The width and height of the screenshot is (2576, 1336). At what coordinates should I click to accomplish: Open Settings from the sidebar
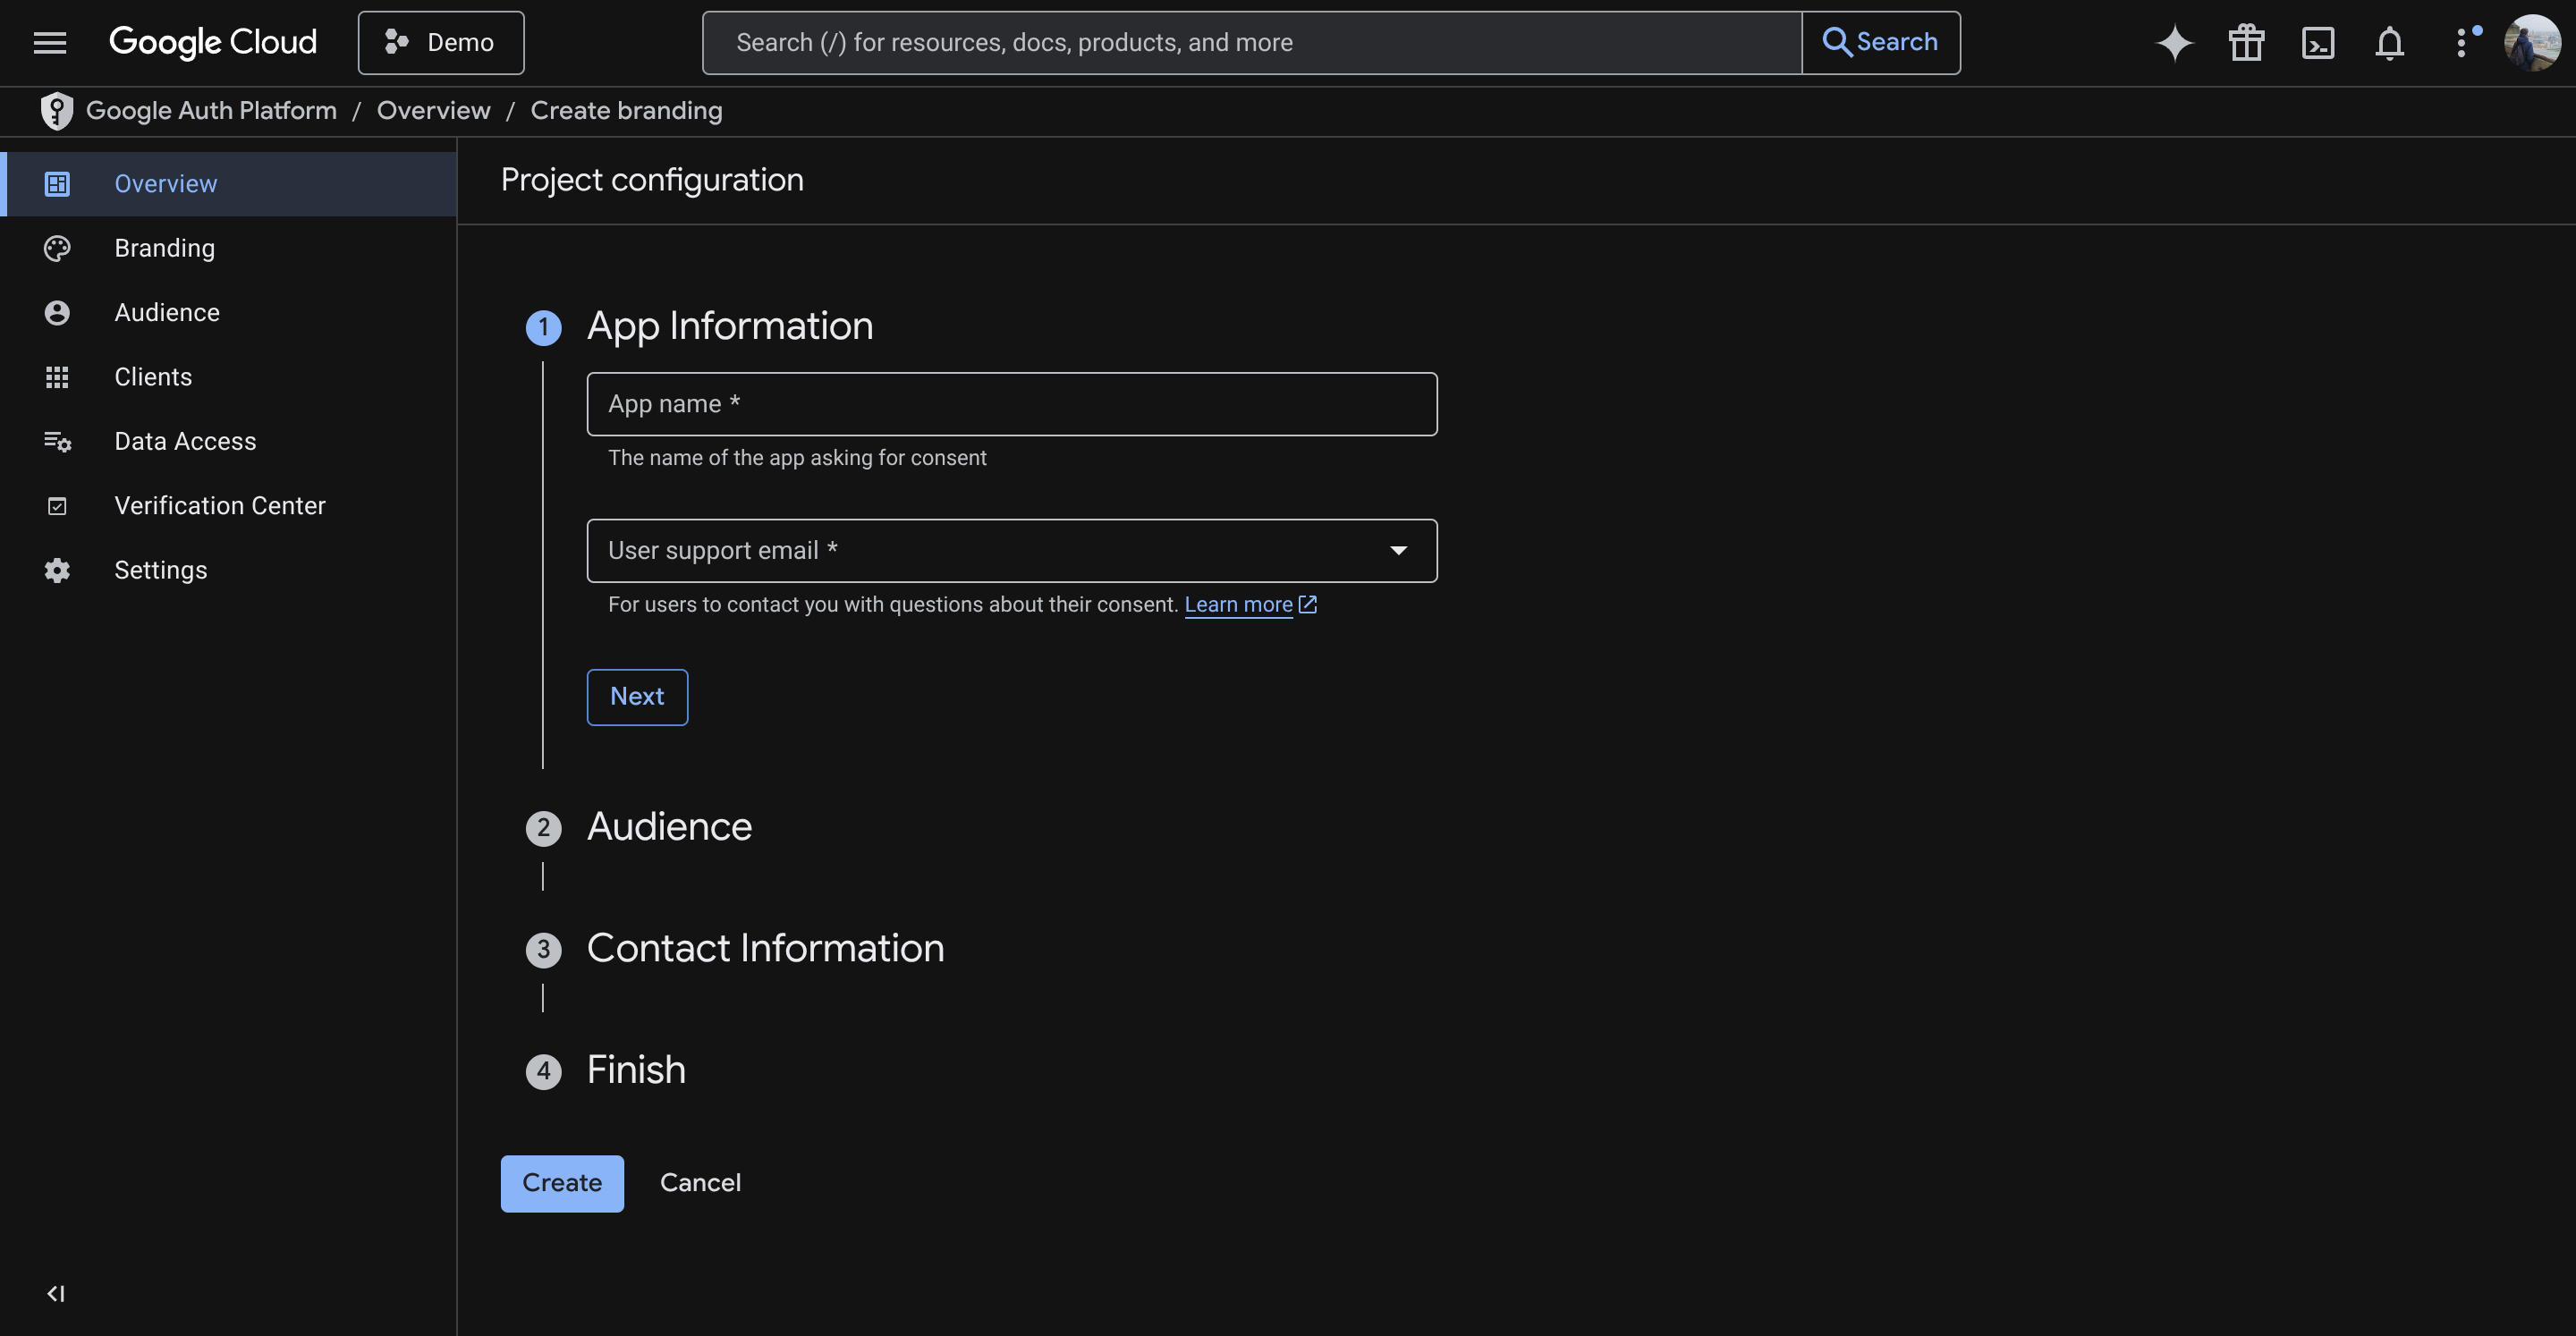click(161, 570)
